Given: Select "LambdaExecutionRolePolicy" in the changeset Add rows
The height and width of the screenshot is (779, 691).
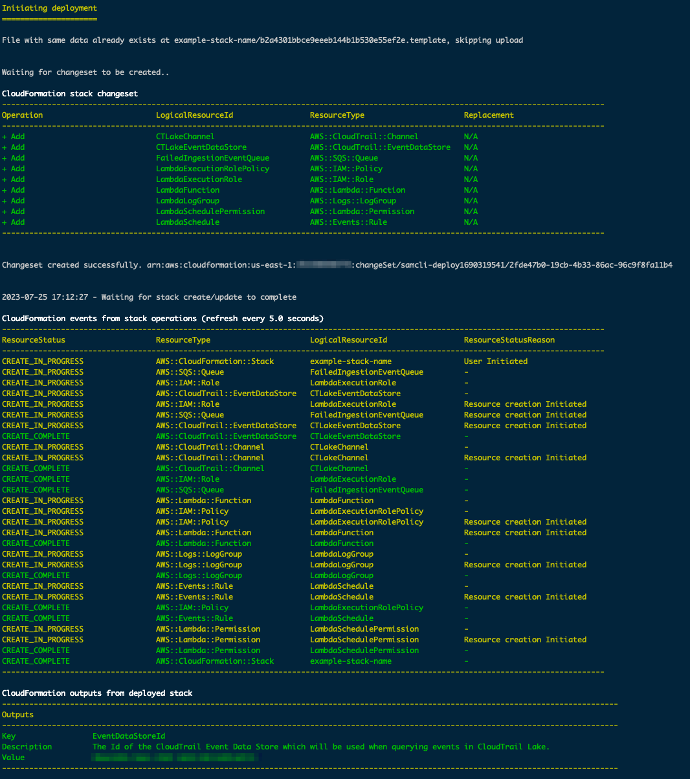Looking at the screenshot, I should [x=213, y=169].
